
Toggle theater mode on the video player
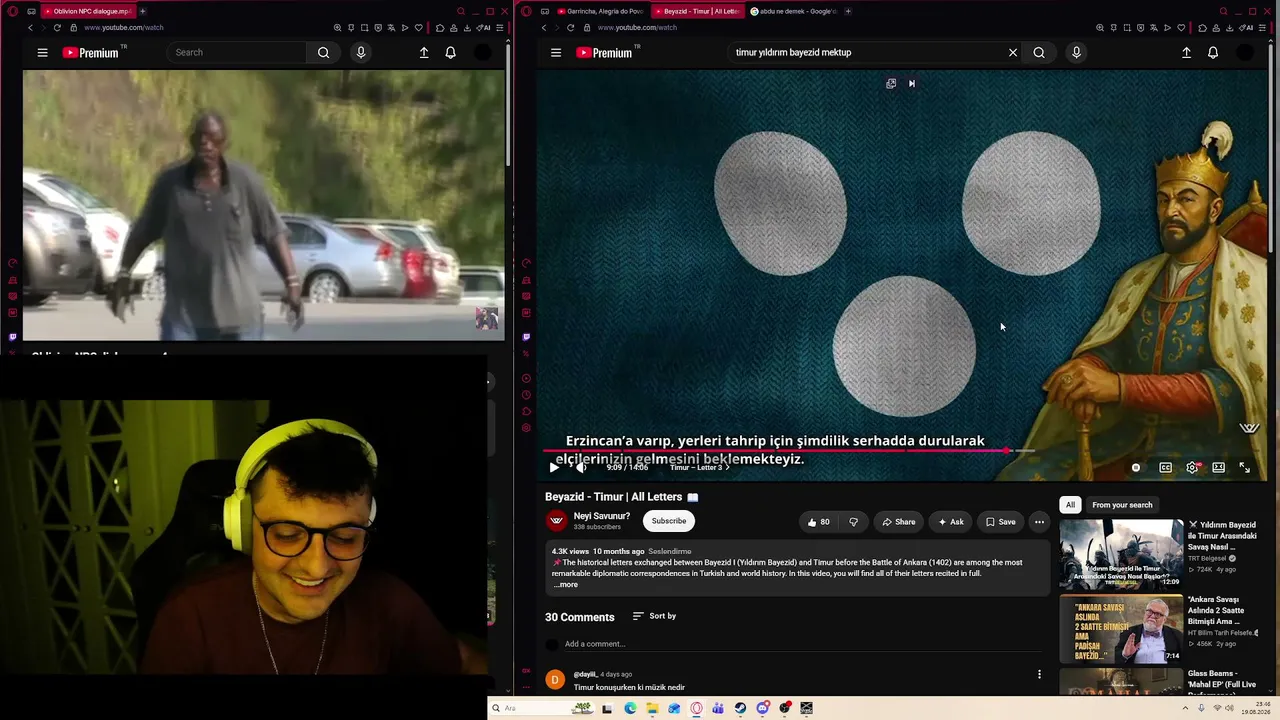click(x=1218, y=467)
